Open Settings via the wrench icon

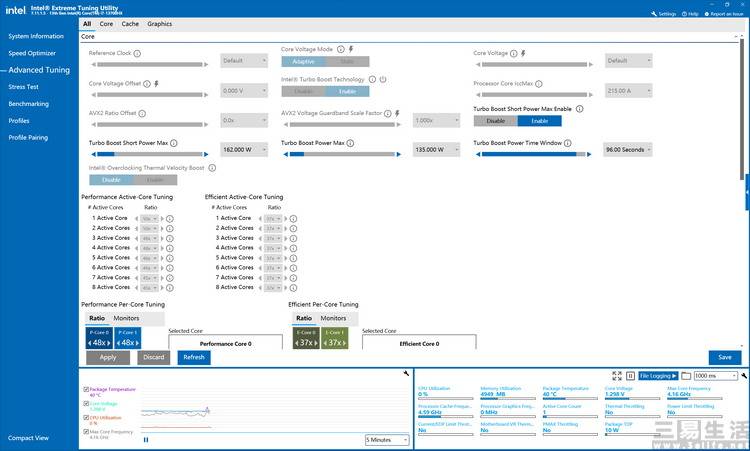(x=655, y=14)
